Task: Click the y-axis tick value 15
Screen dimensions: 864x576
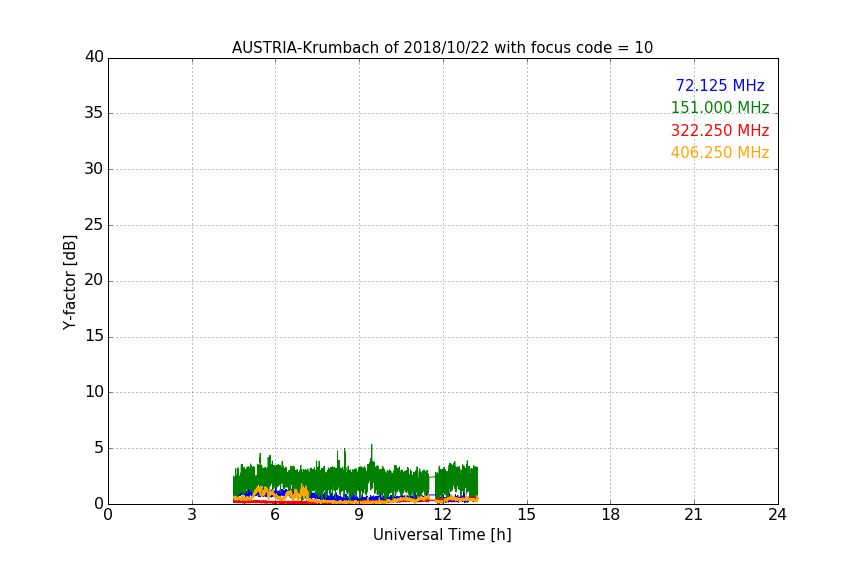Action: 94,336
